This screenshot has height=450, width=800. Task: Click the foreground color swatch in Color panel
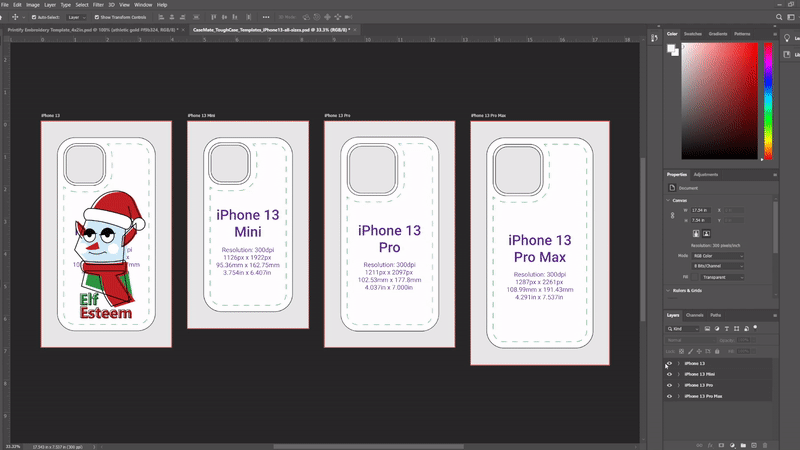pyautogui.click(x=671, y=46)
